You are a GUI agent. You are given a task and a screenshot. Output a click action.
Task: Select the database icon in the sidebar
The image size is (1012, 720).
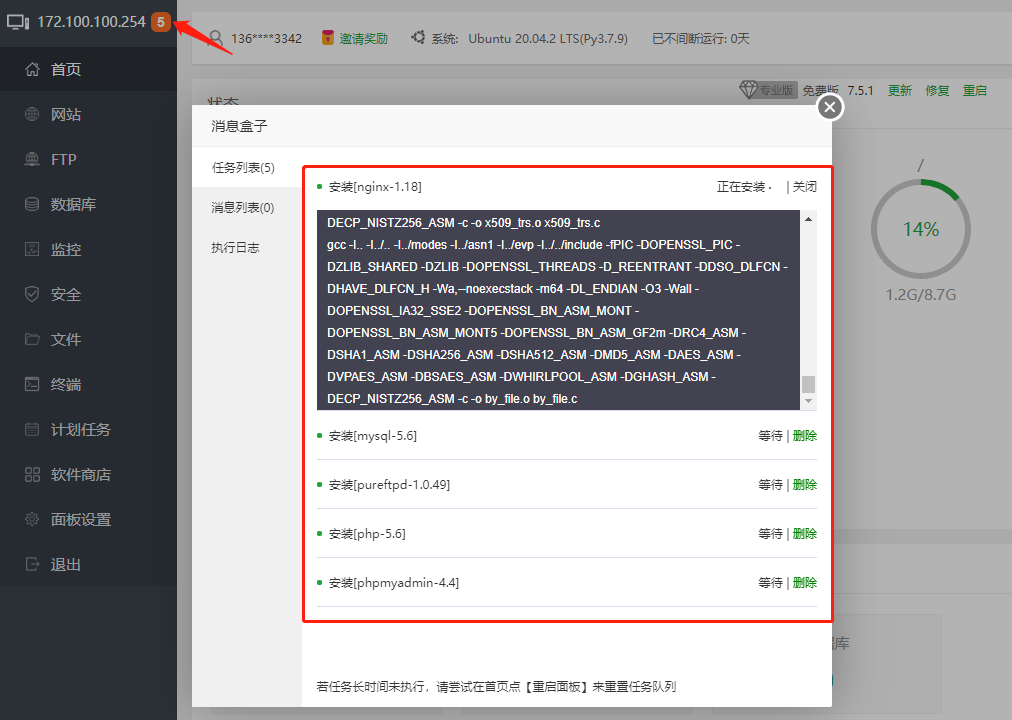pos(32,205)
